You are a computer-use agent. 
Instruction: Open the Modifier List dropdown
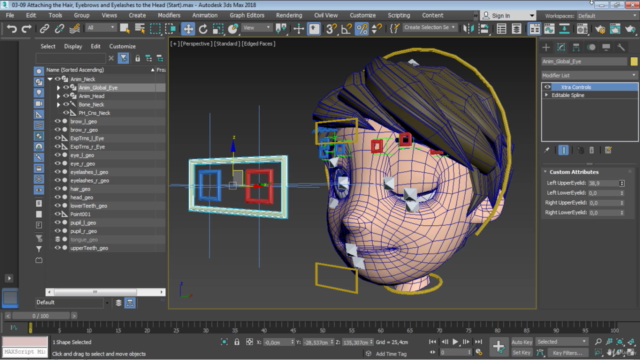[x=589, y=76]
